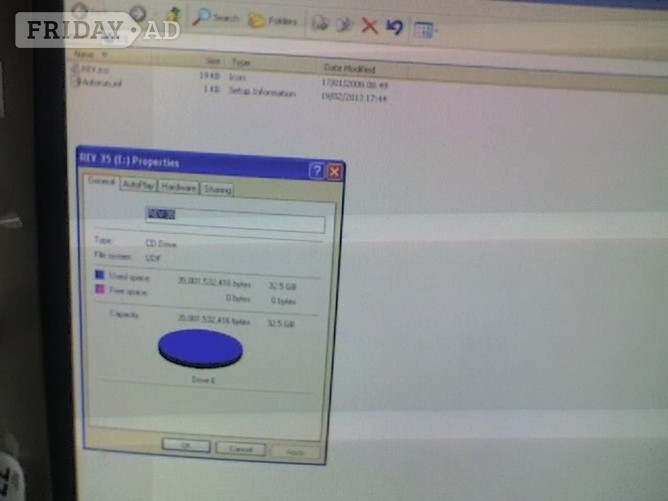Click the OK button in Properties dialog
668x501 pixels.
click(186, 446)
